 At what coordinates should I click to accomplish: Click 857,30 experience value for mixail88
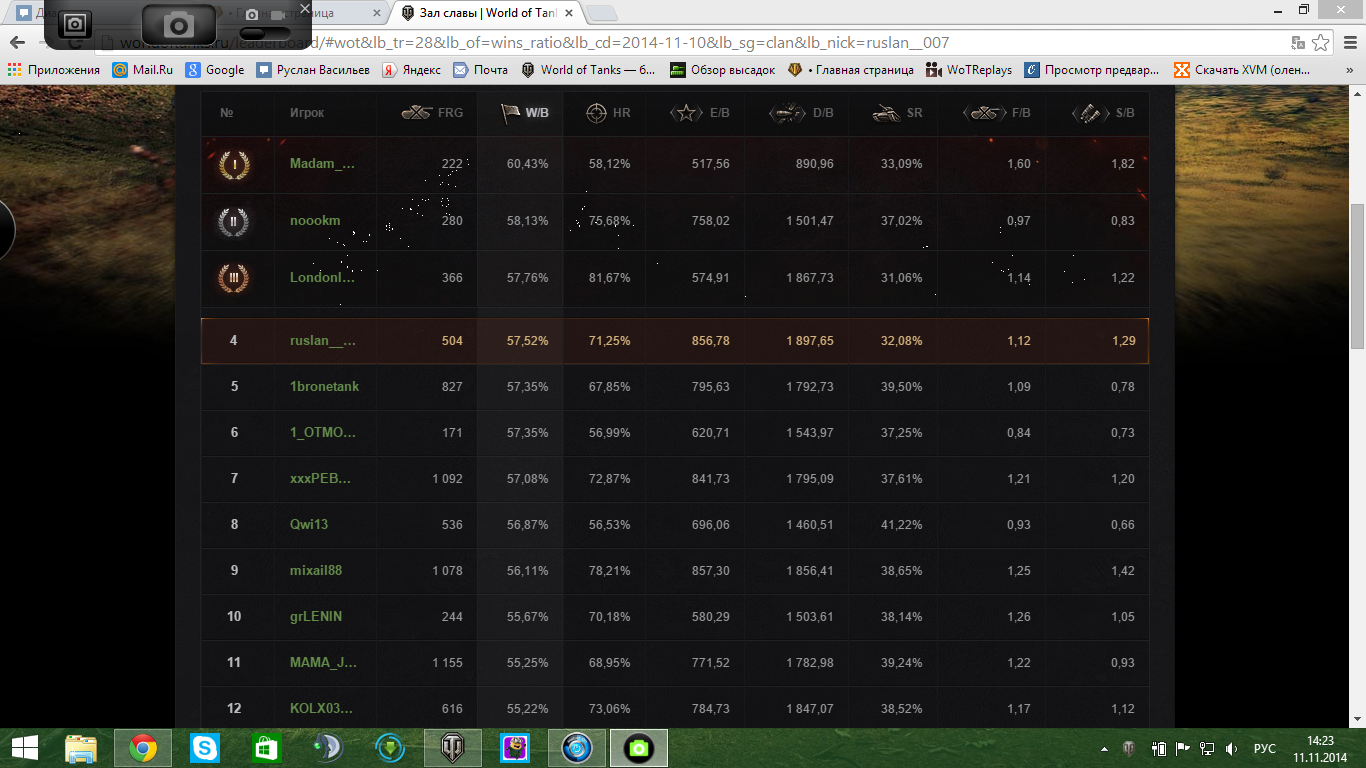710,571
